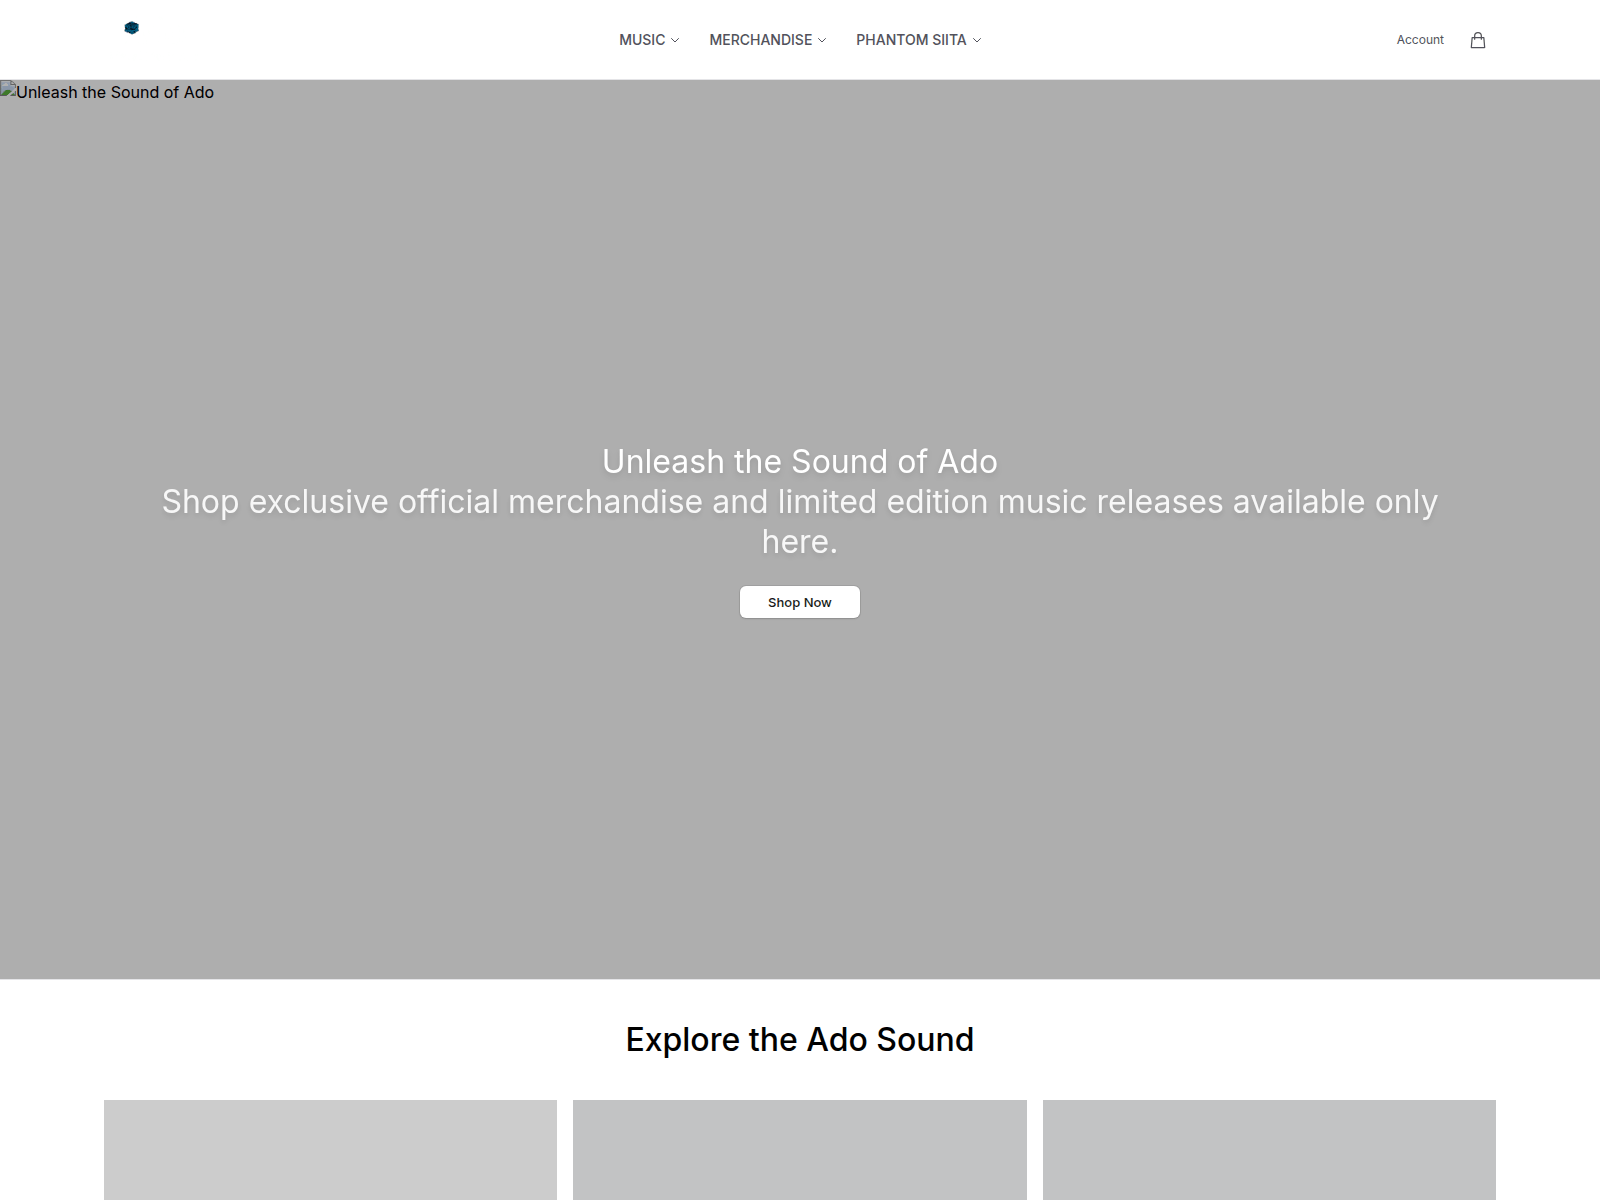
Task: Select the 'Explore the Ado Sound' heading
Action: coord(800,1040)
